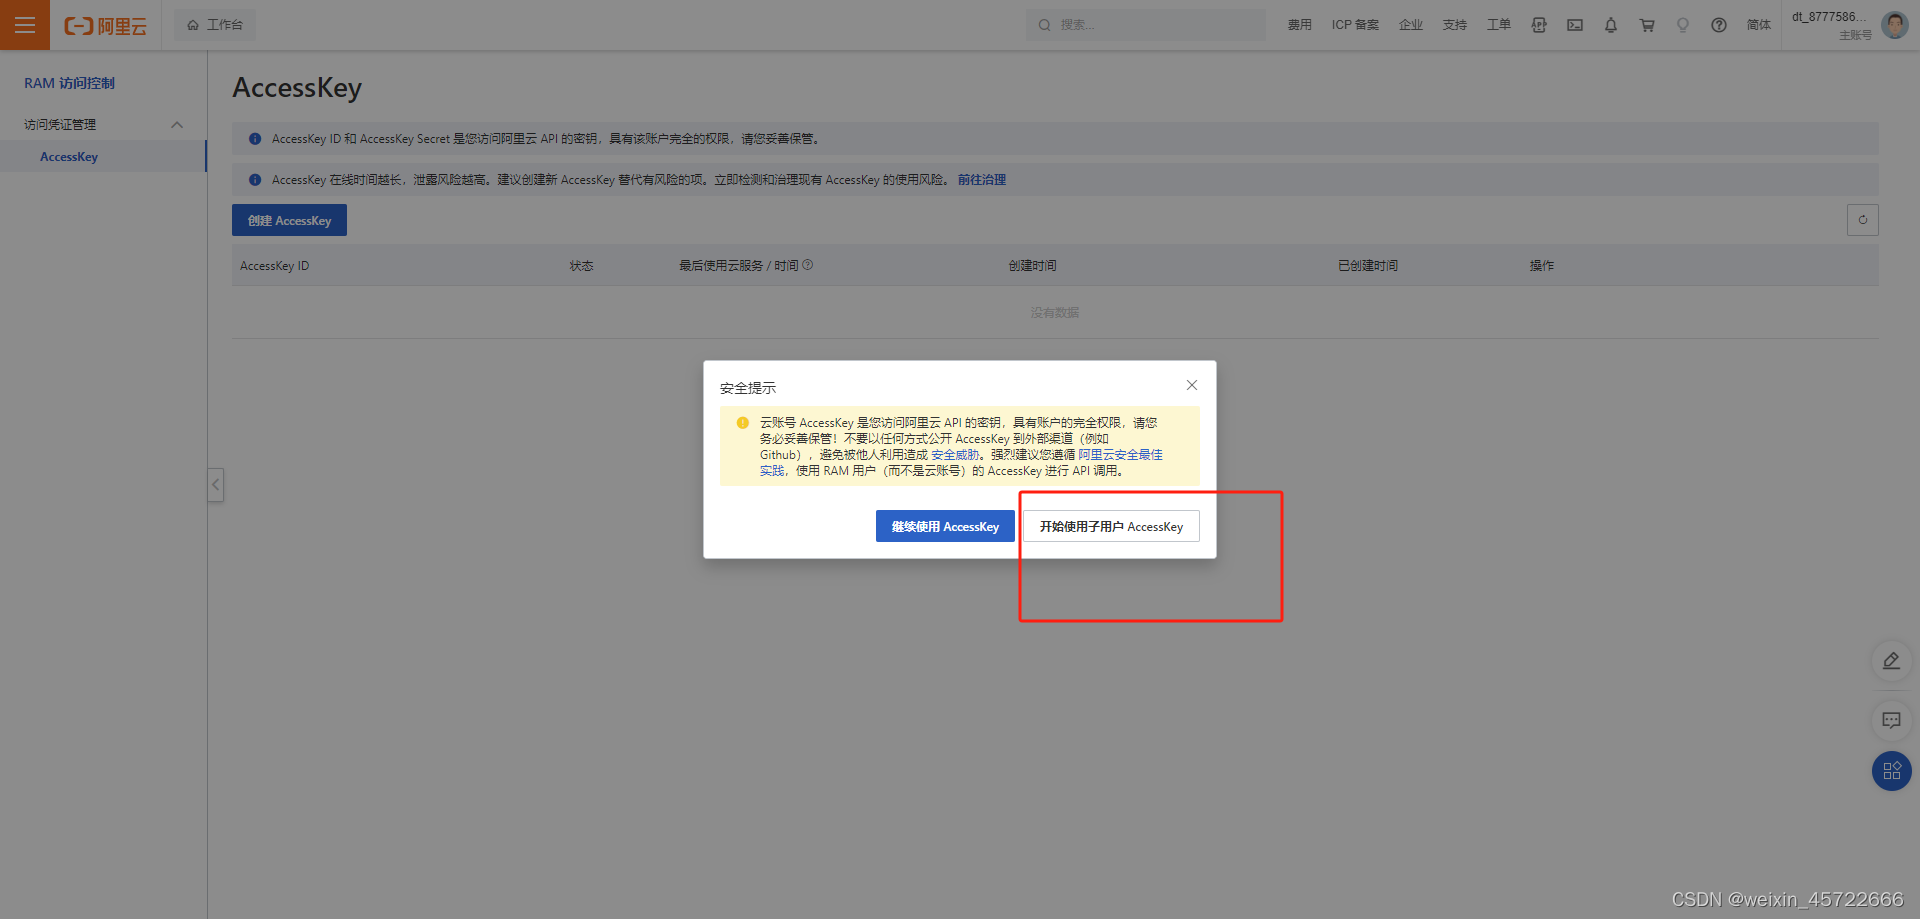Screen dimensions: 1920x919
Task: Open the 支持 menu
Action: pyautogui.click(x=1454, y=25)
